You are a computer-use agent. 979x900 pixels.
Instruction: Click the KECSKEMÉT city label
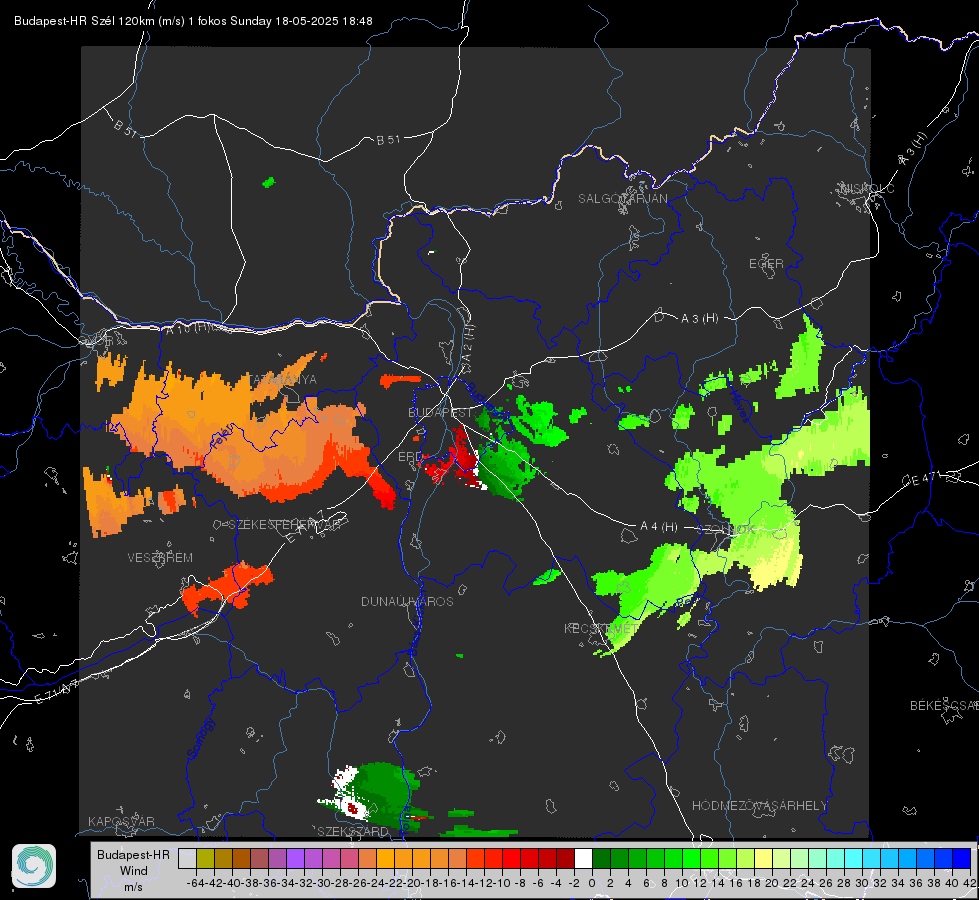[x=601, y=628]
